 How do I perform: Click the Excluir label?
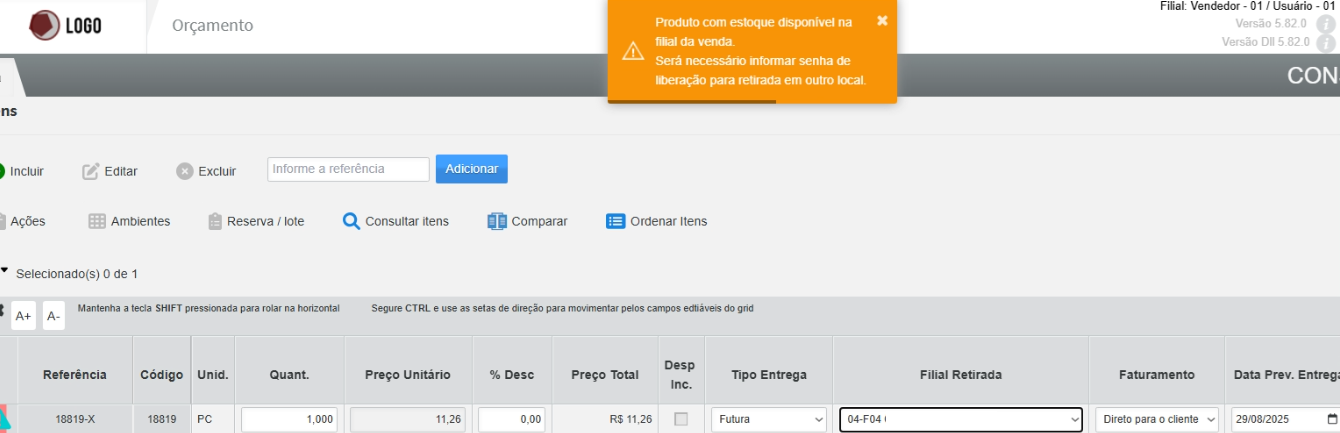(217, 171)
